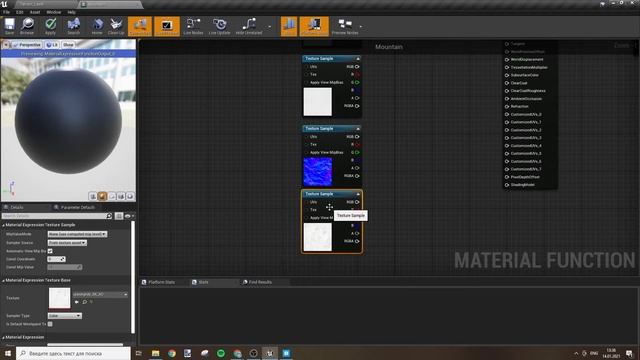
Task: Click the Preview Nodes toolbar icon
Action: click(345, 26)
